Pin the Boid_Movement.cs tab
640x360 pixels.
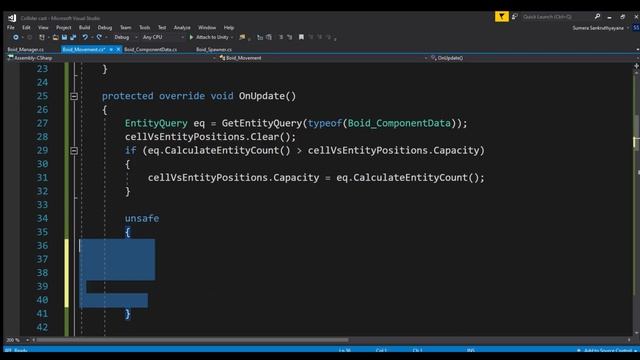click(x=111, y=49)
